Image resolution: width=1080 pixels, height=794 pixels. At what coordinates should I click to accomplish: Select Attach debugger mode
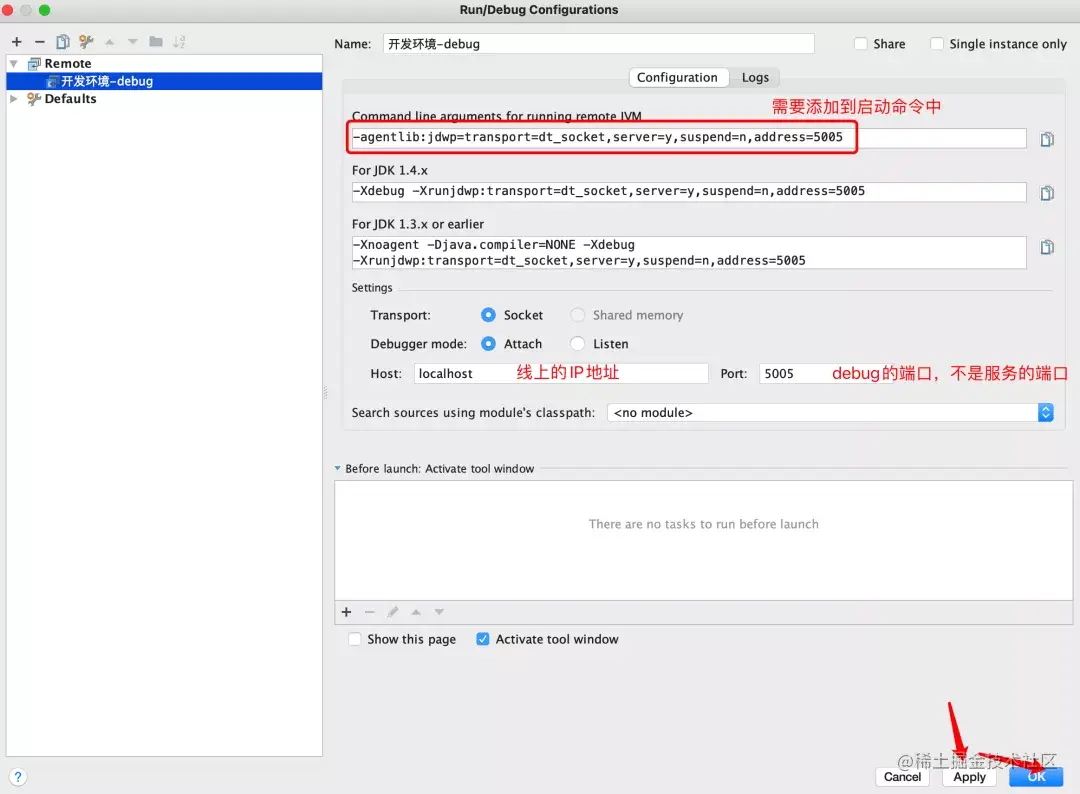(x=488, y=343)
